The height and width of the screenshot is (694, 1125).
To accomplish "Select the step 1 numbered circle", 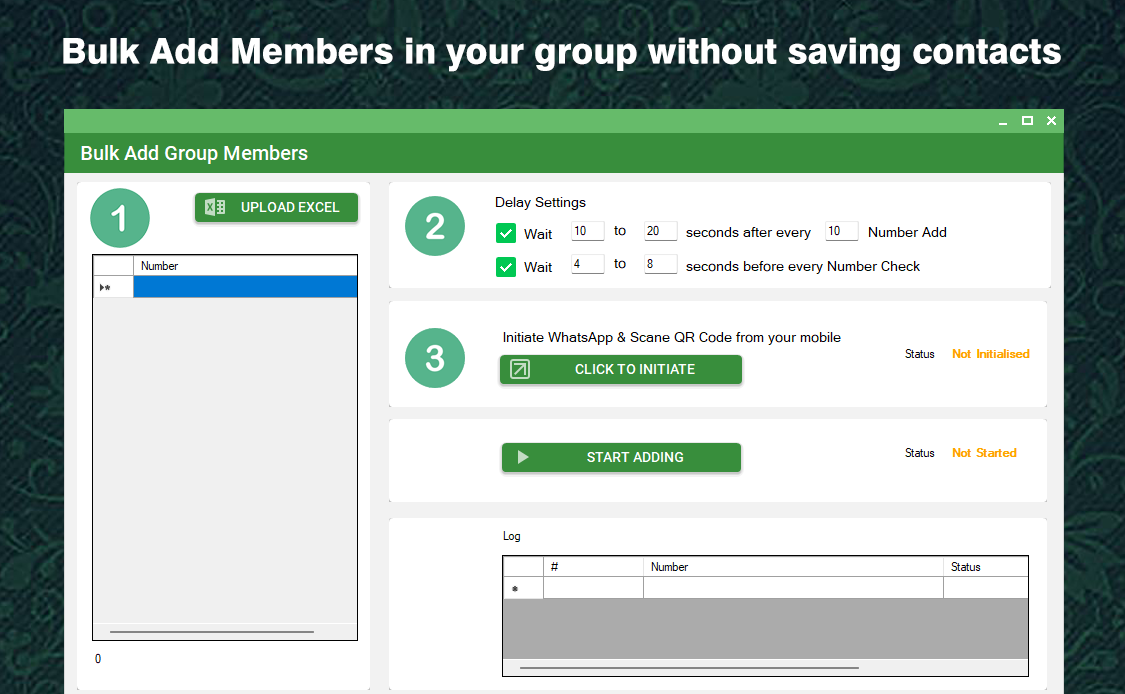I will (x=120, y=217).
